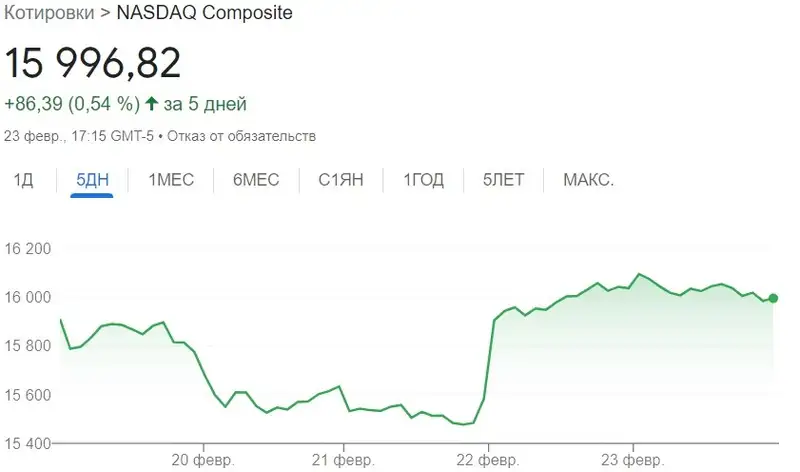800x472 pixels.
Task: Switch to the 5ЛЕТ range tab
Action: [x=503, y=181]
